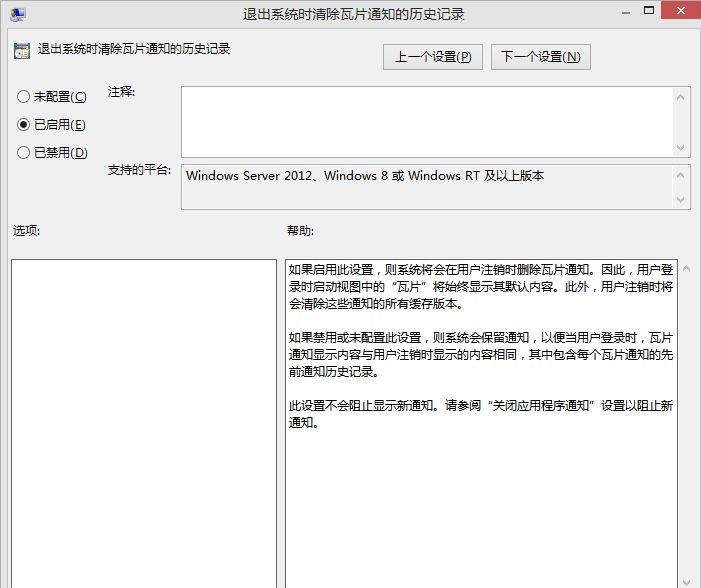Go to 下一个设置 (next setting)
The height and width of the screenshot is (588, 701).
(x=540, y=57)
